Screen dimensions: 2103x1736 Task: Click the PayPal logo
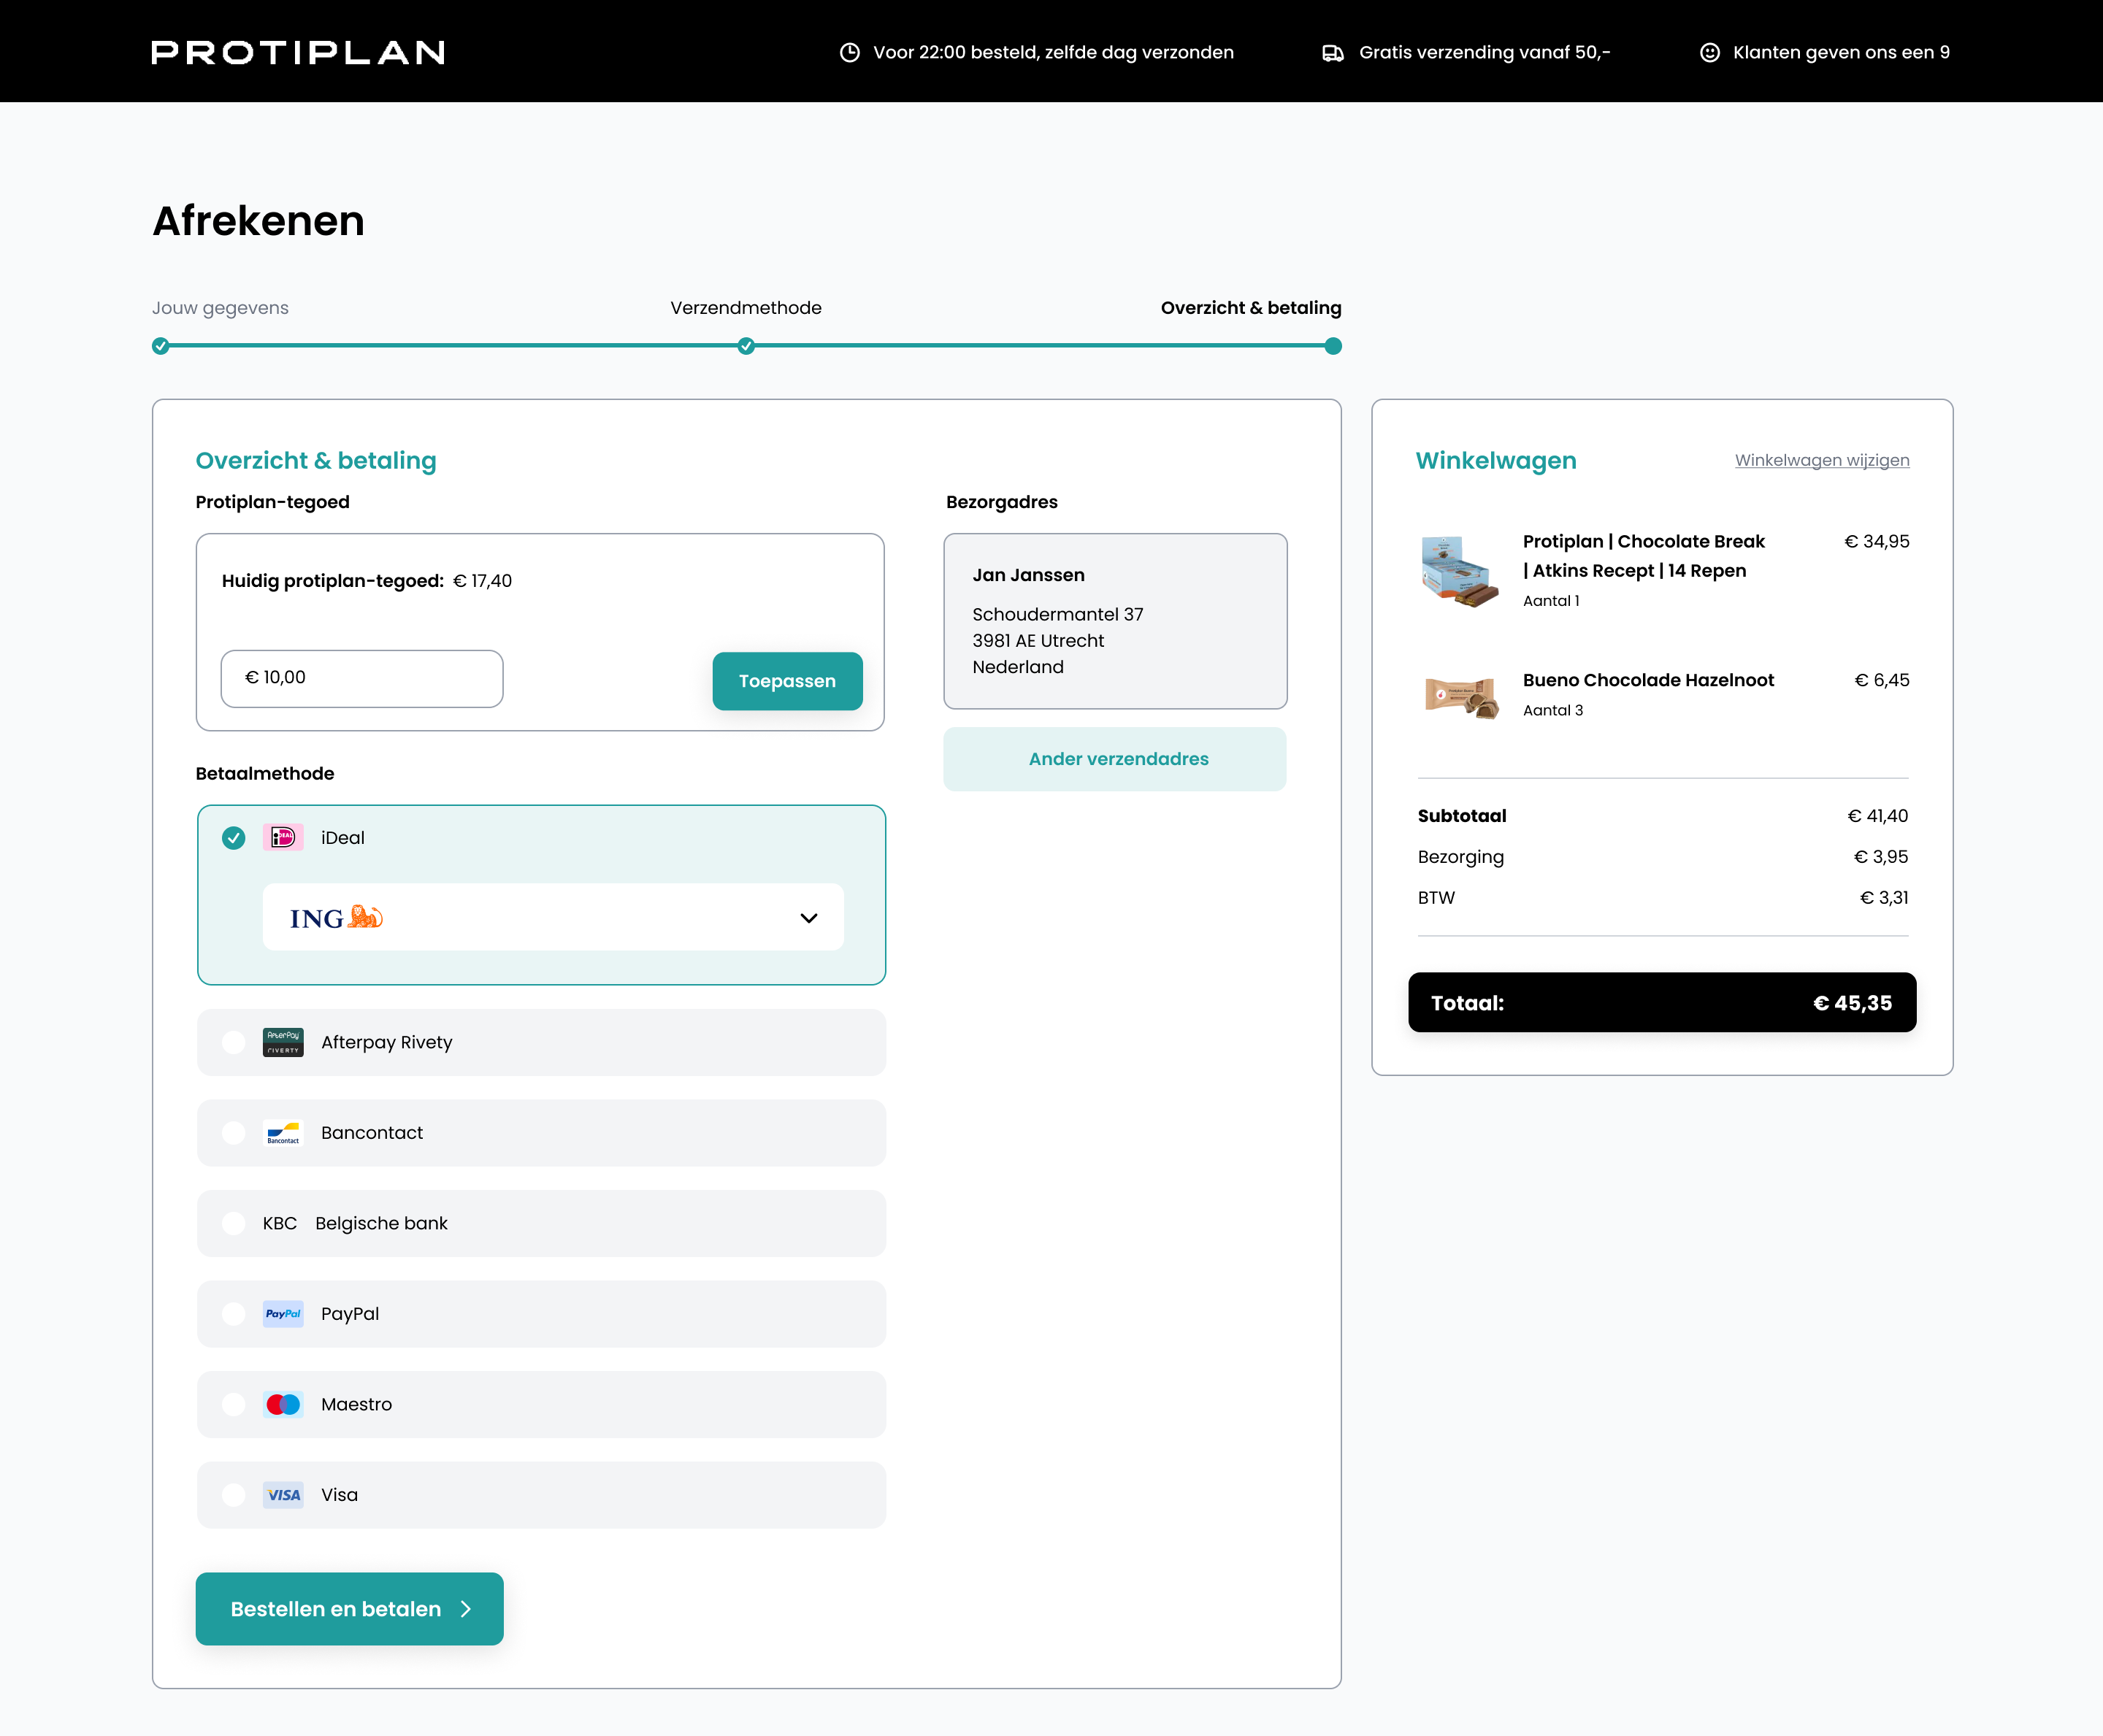[283, 1314]
